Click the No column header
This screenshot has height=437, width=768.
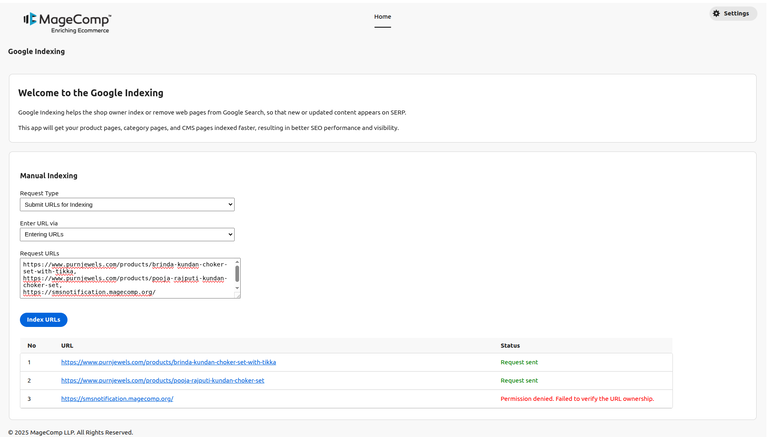click(32, 345)
